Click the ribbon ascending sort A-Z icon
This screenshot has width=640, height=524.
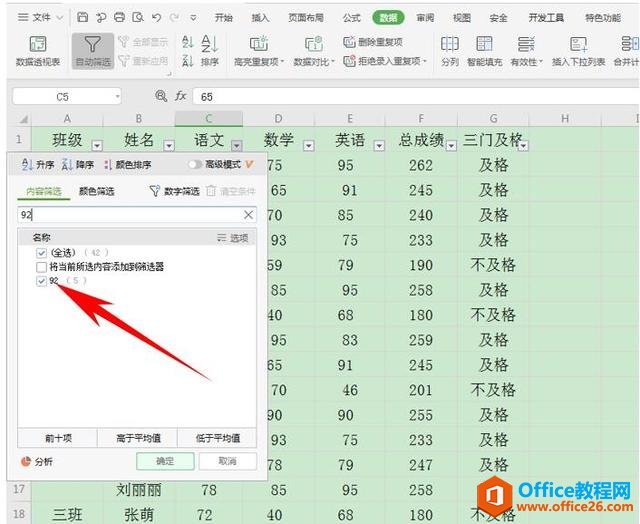coord(187,42)
